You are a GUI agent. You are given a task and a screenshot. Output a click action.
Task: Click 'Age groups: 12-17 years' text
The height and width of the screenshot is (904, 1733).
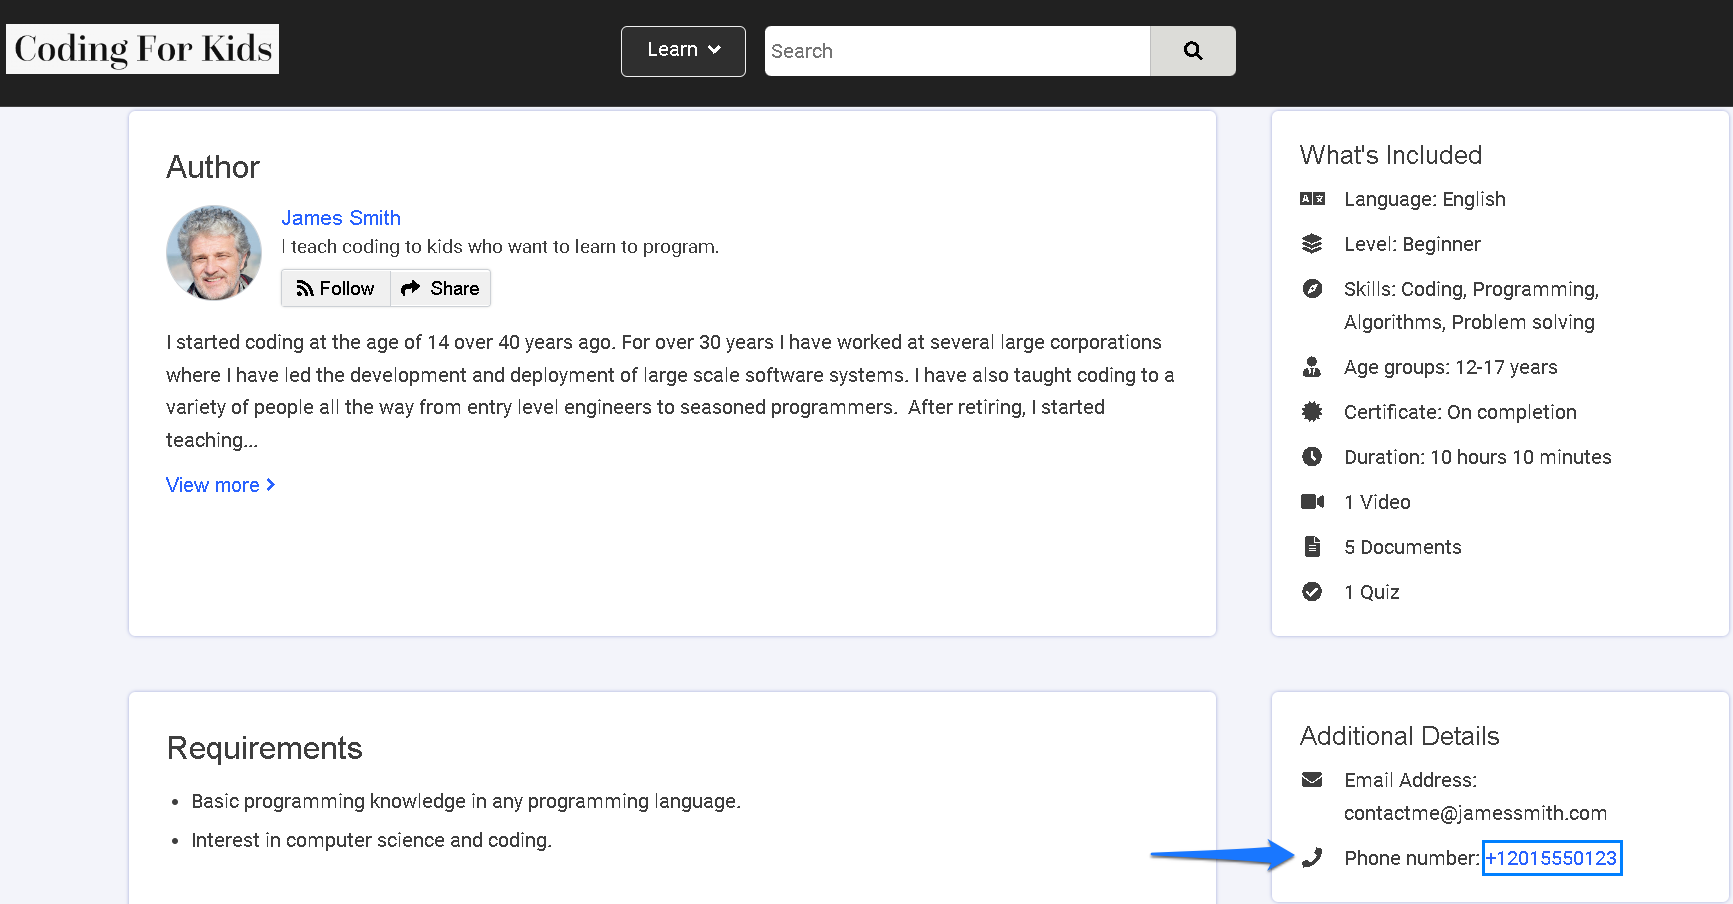[x=1451, y=367]
